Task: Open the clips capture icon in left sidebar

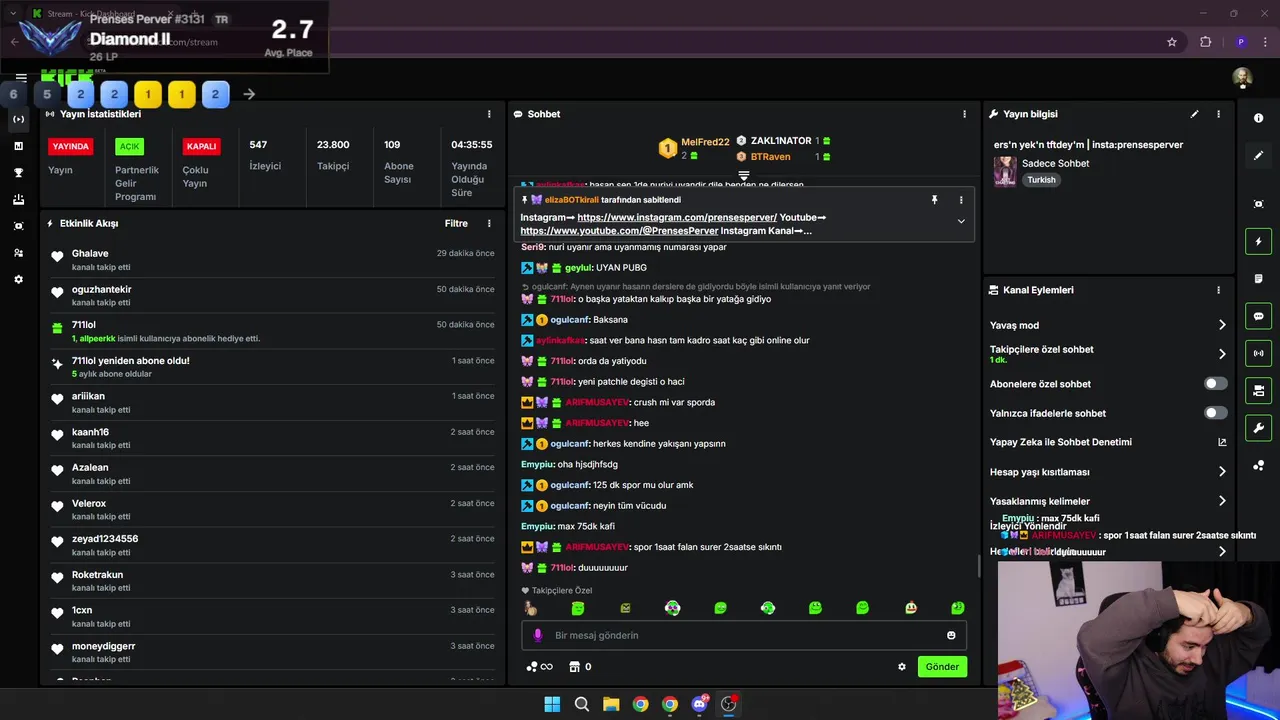Action: tap(18, 226)
